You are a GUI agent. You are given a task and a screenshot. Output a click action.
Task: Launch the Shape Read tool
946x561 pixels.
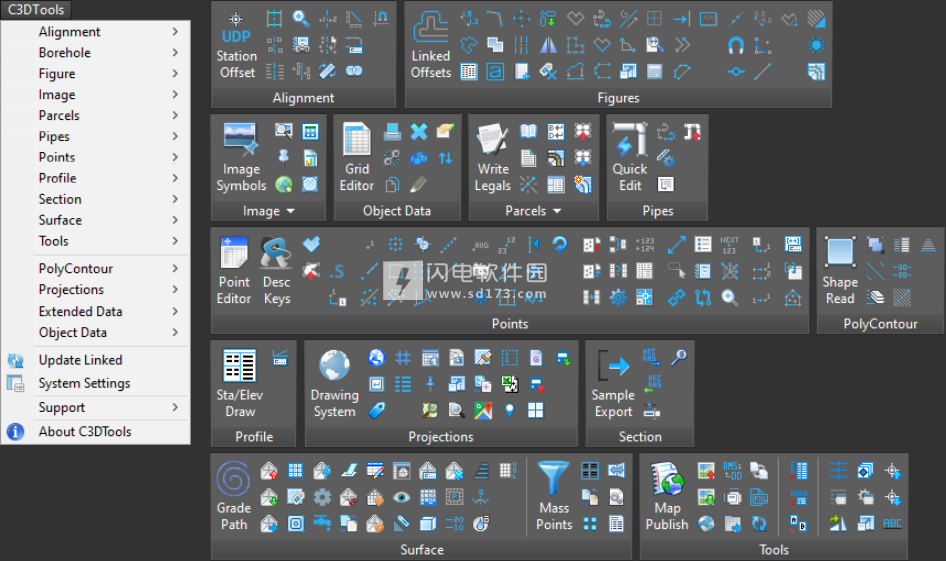click(x=840, y=271)
